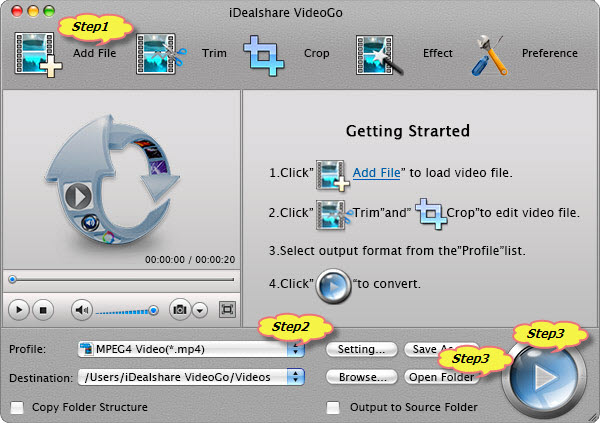The height and width of the screenshot is (423, 600).
Task: Open Preference wrench and screwdriver icon
Action: coord(489,55)
